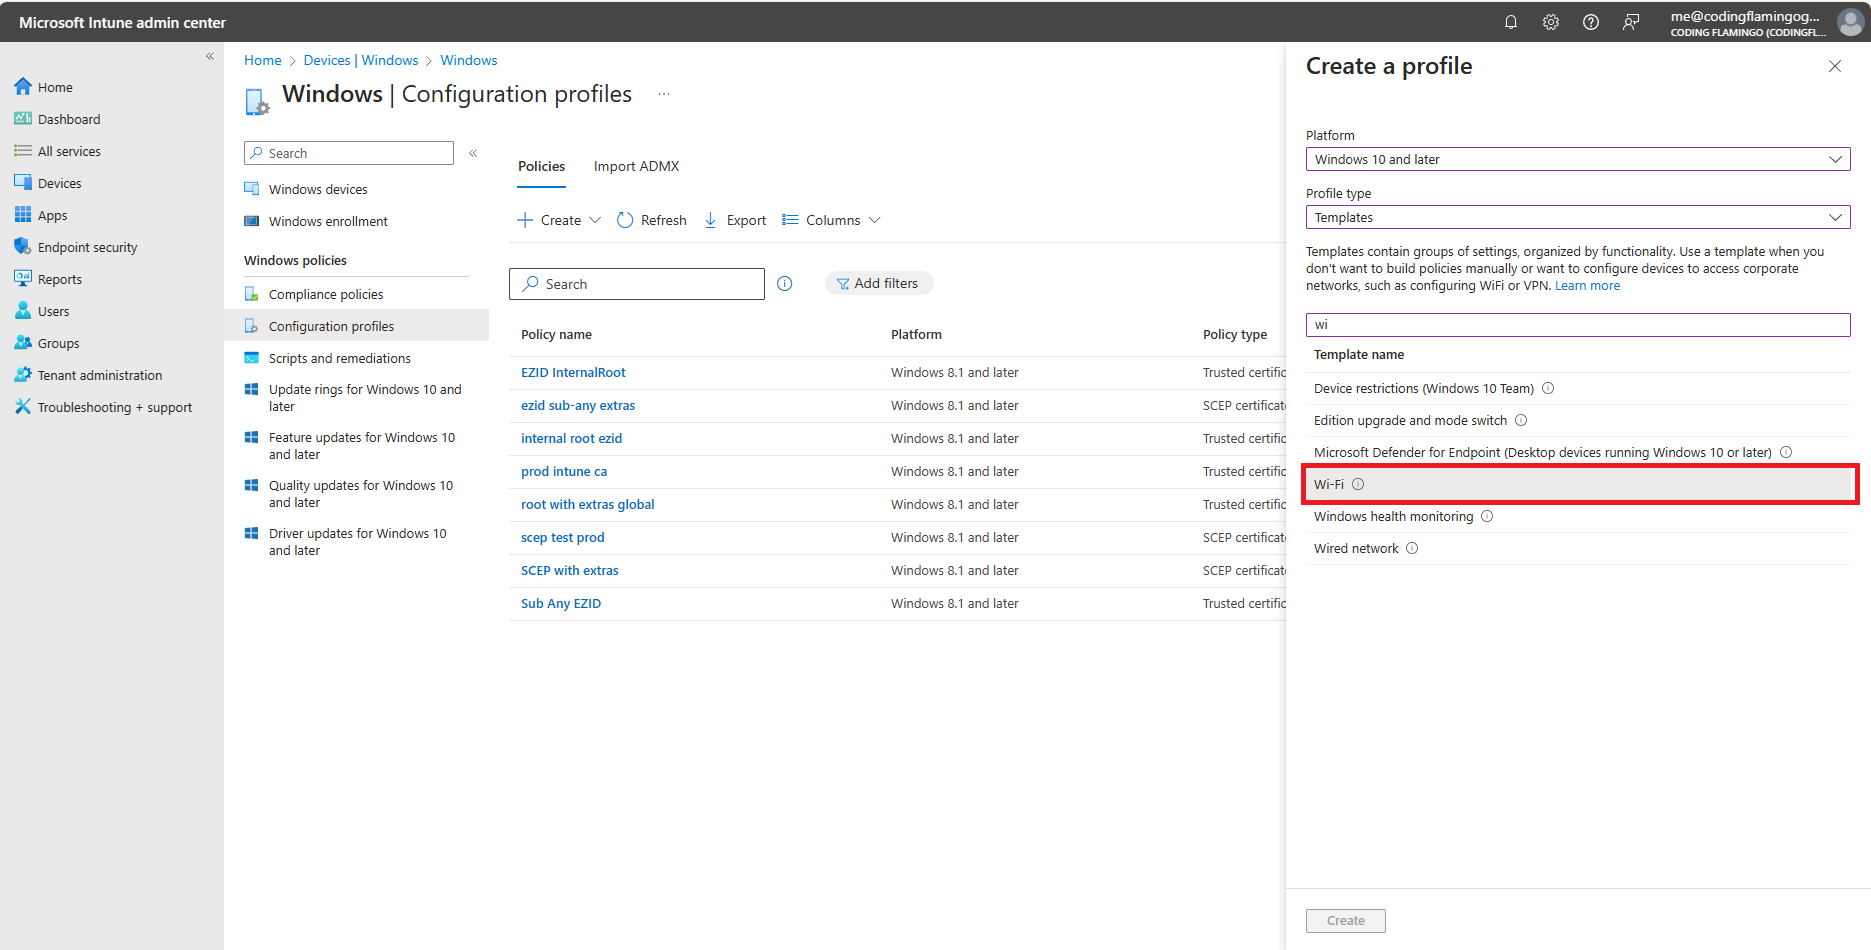Open Dashboard from sidebar

[x=58, y=119]
